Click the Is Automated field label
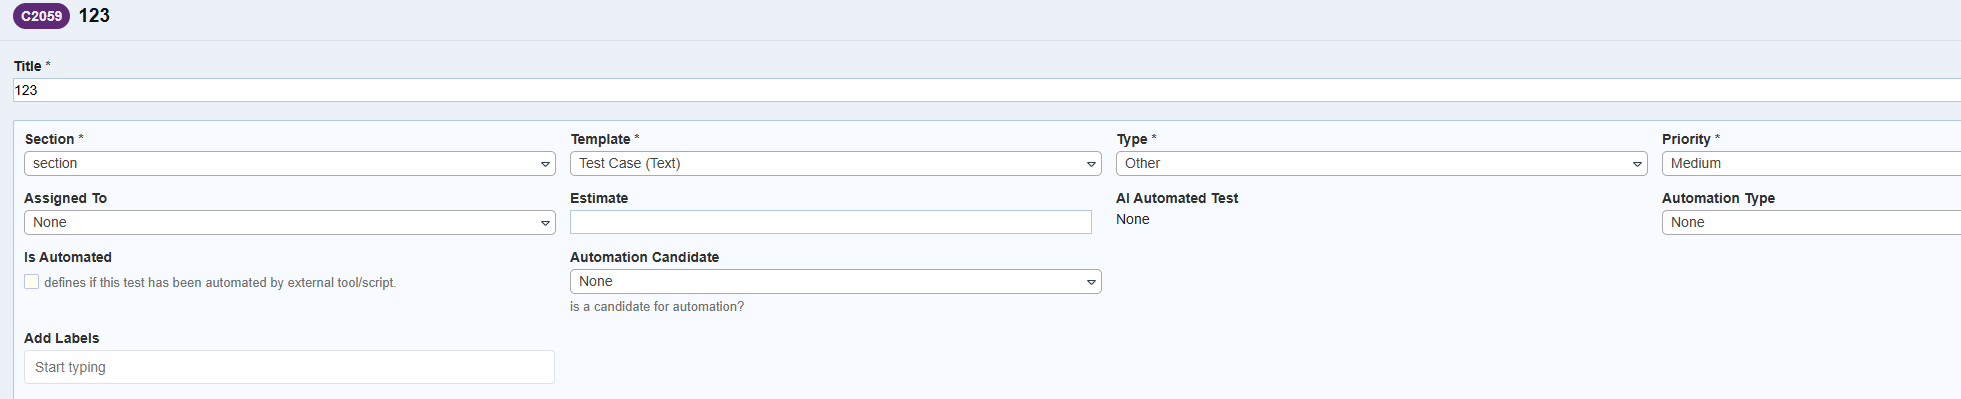The width and height of the screenshot is (1961, 399). (68, 257)
